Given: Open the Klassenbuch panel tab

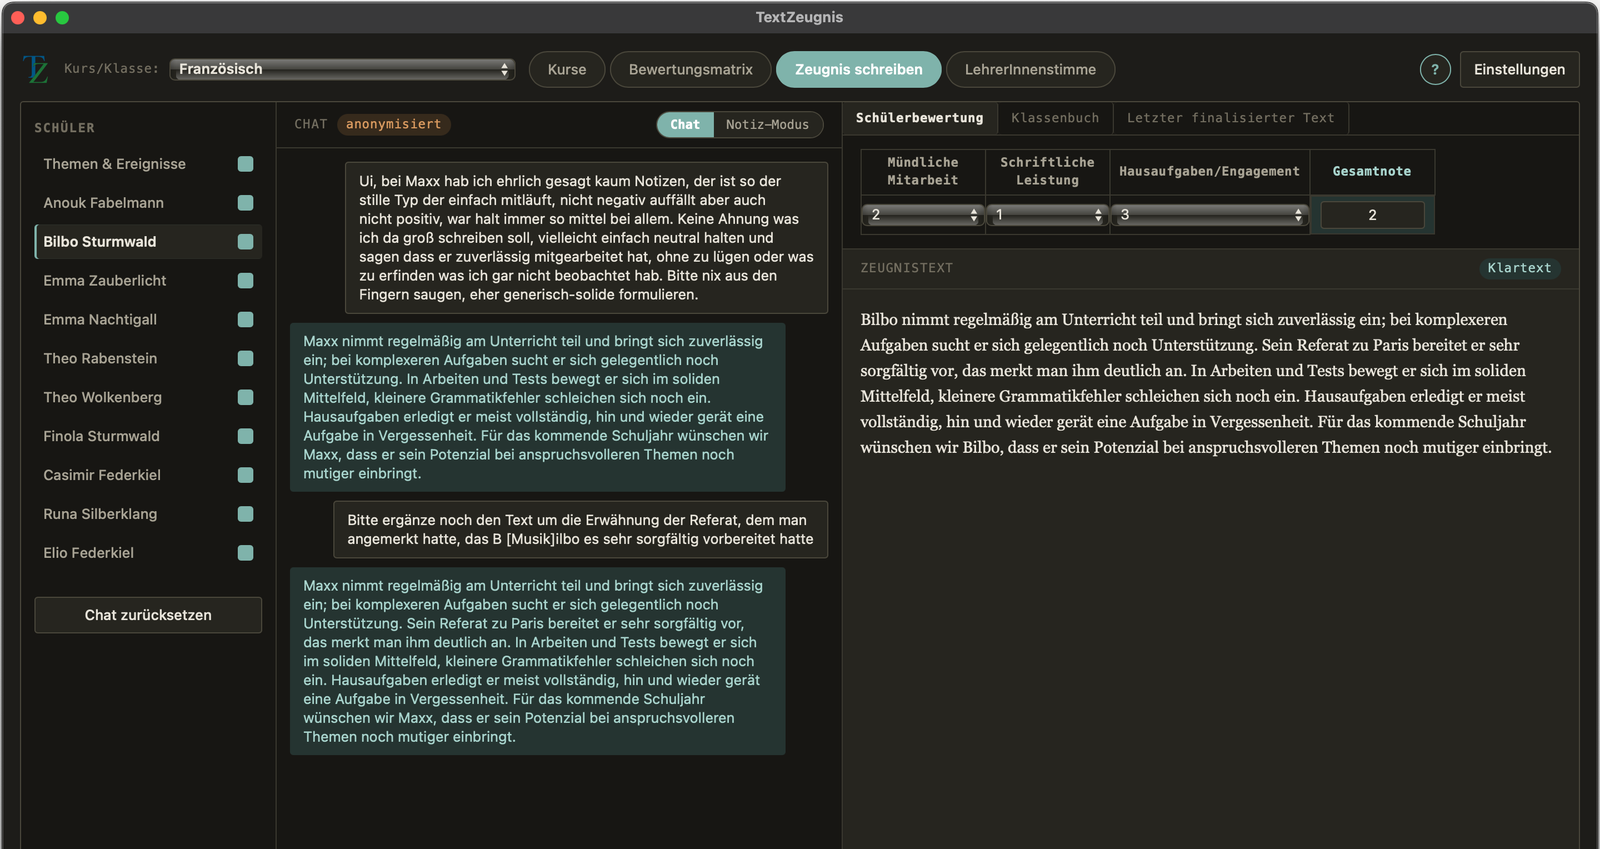Looking at the screenshot, I should (1055, 118).
